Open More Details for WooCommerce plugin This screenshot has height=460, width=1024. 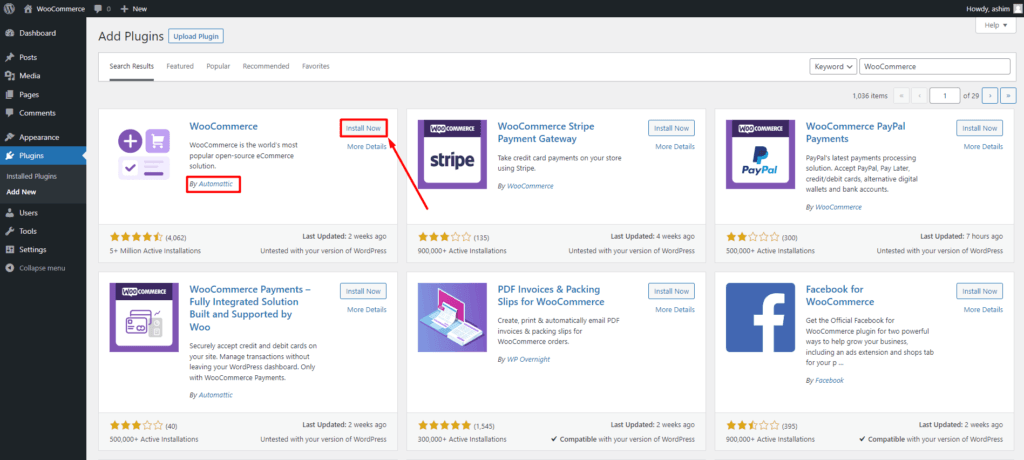tap(366, 146)
